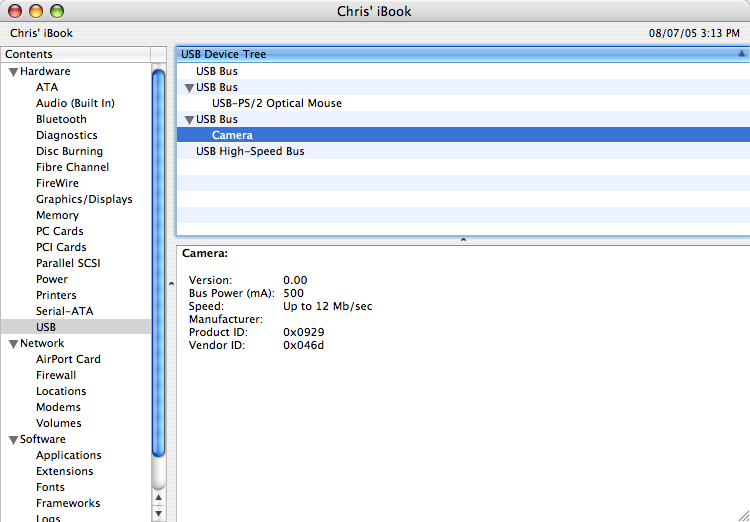Click the Camera: details heading
The width and height of the screenshot is (750, 522).
[x=205, y=254]
